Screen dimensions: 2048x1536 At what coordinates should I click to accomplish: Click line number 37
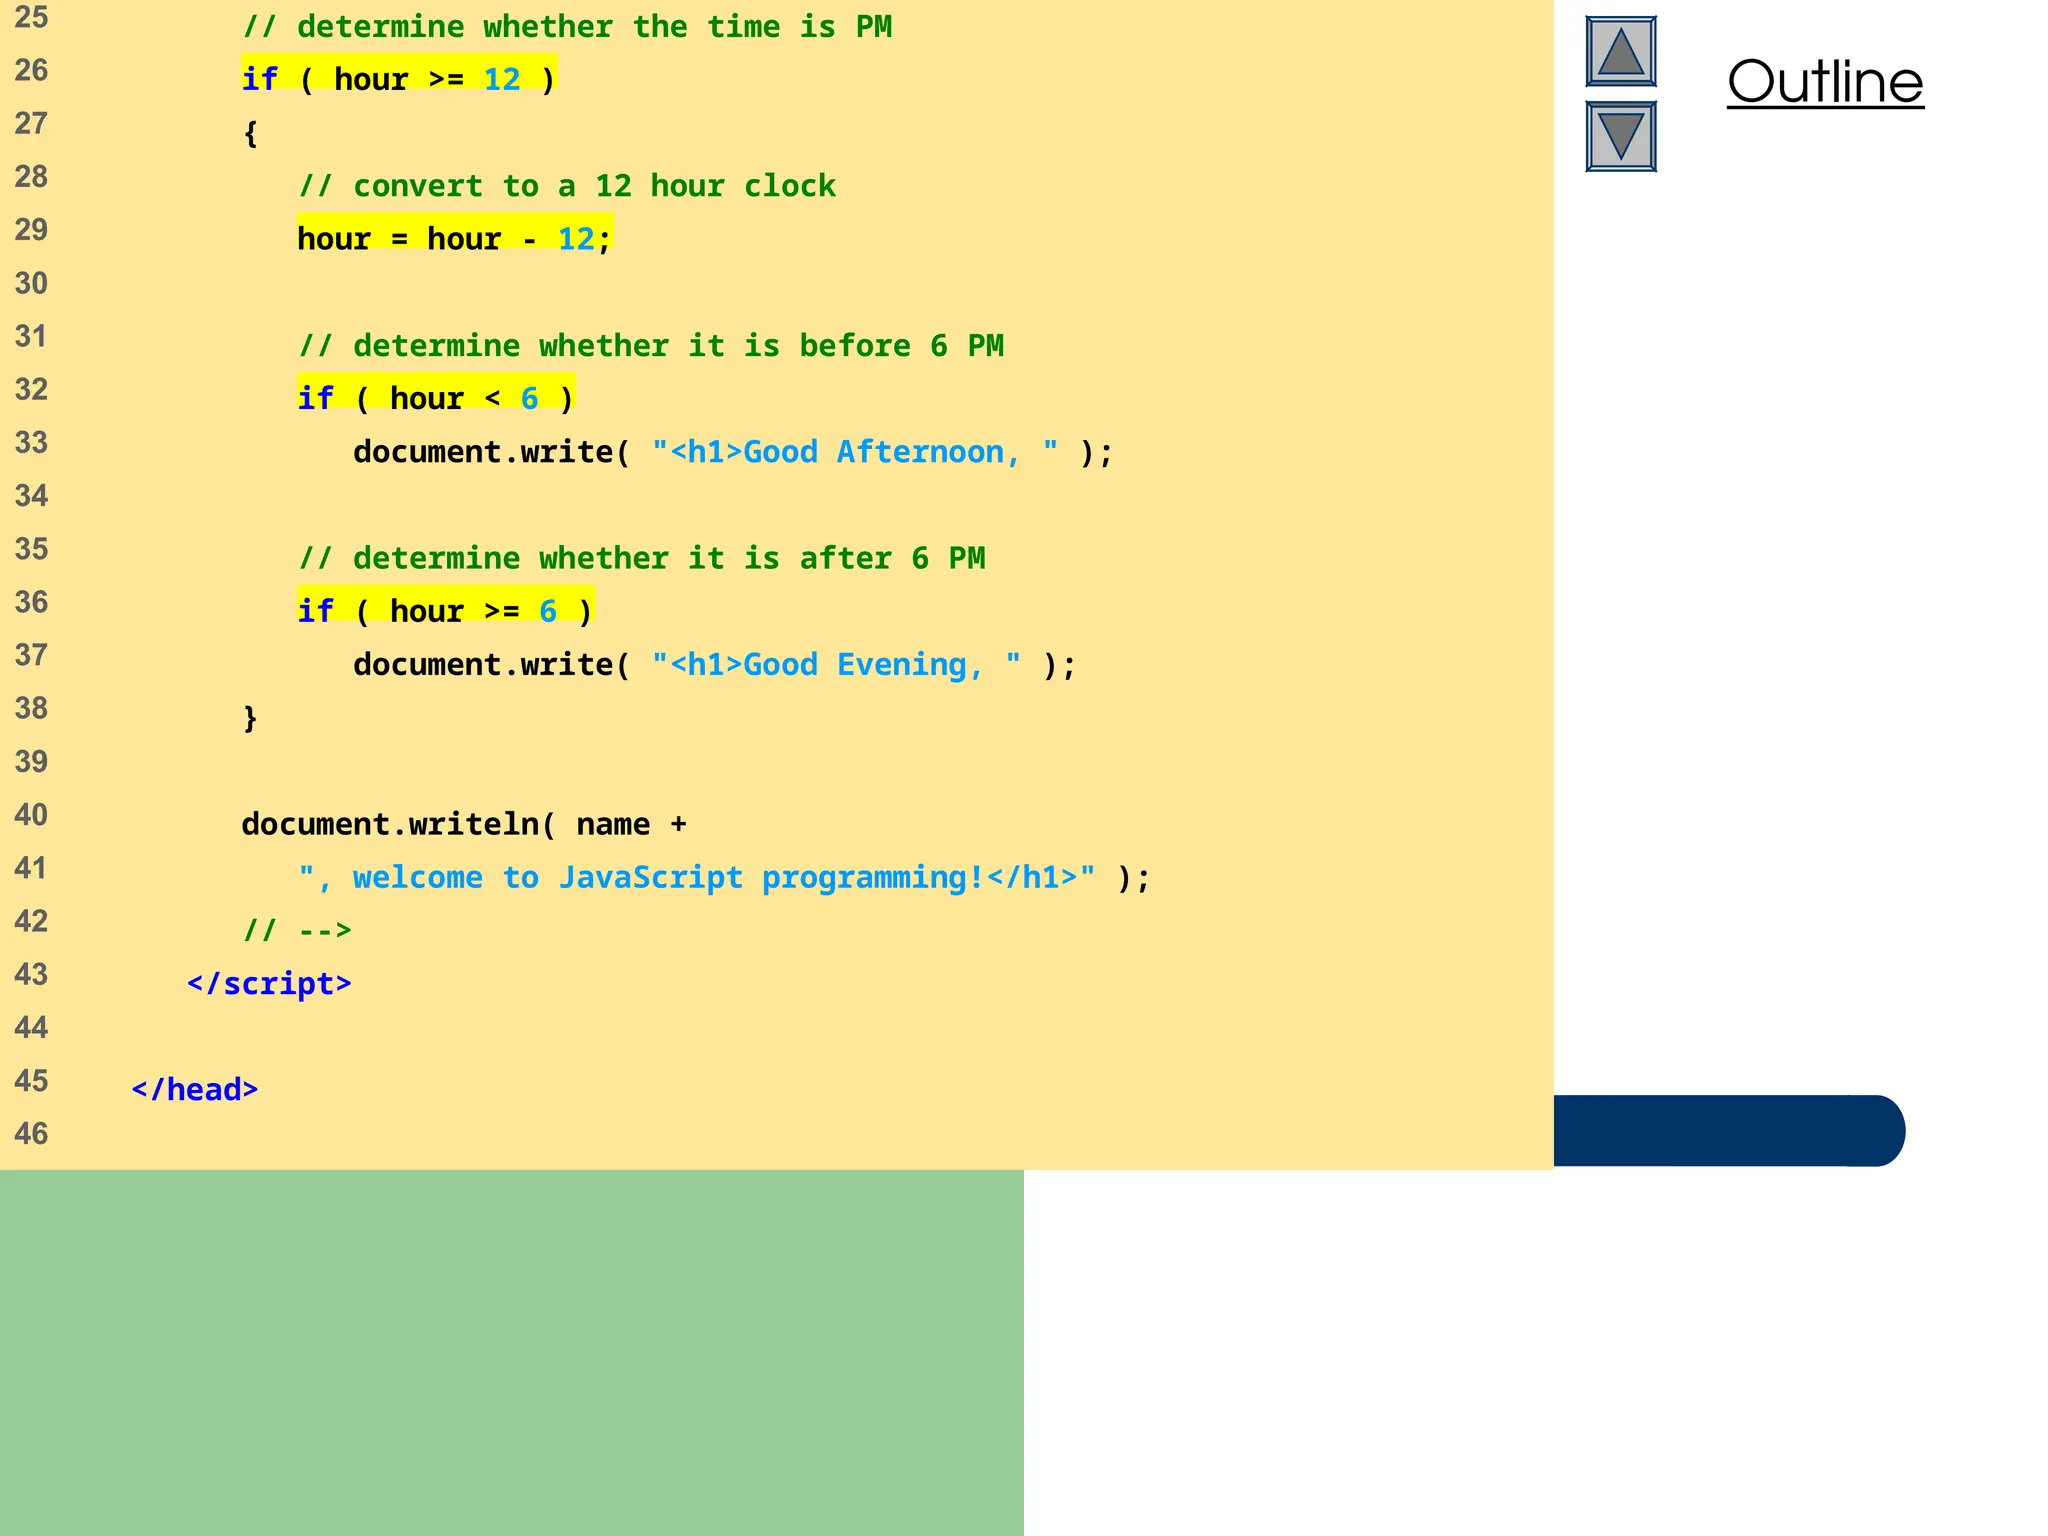point(31,655)
